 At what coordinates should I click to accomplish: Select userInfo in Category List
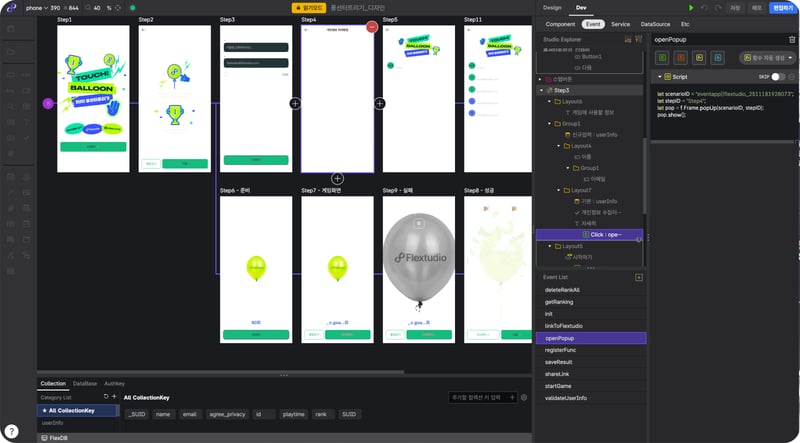[52, 422]
